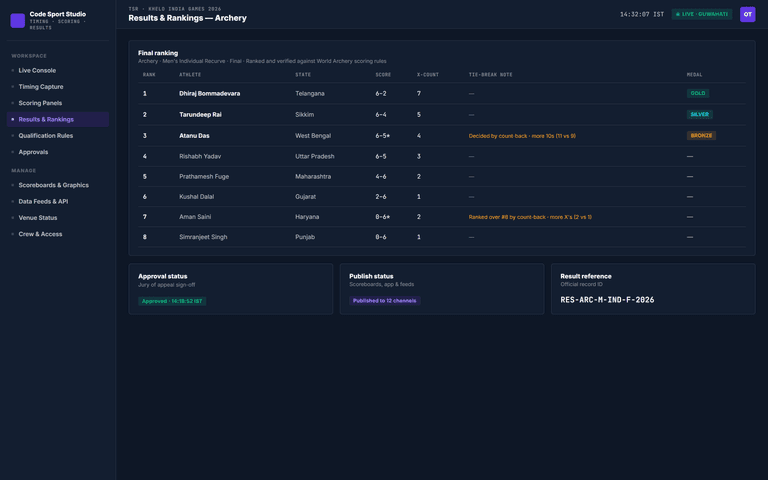Open Data Feeds & API
768x480 pixels.
[x=58, y=201]
